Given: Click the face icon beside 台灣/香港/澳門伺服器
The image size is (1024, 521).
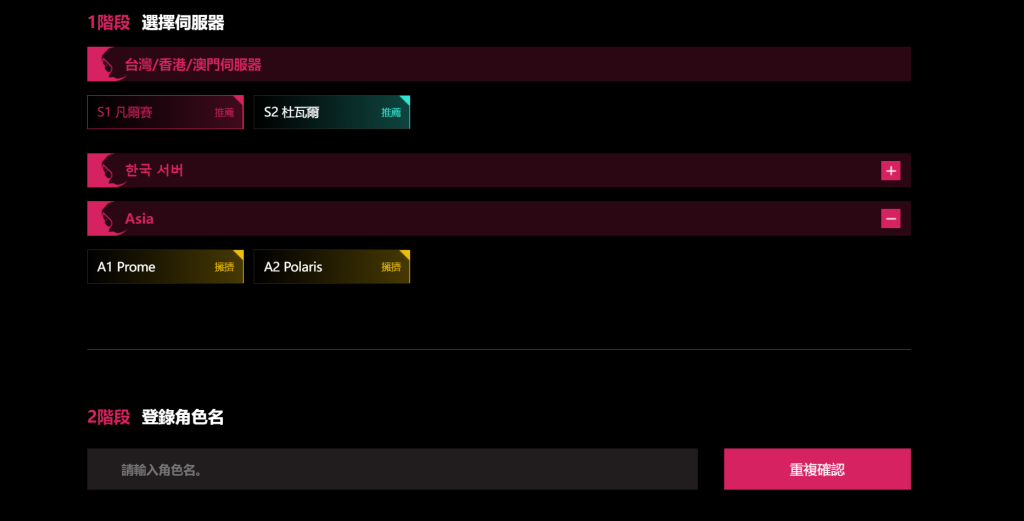Looking at the screenshot, I should coord(106,64).
